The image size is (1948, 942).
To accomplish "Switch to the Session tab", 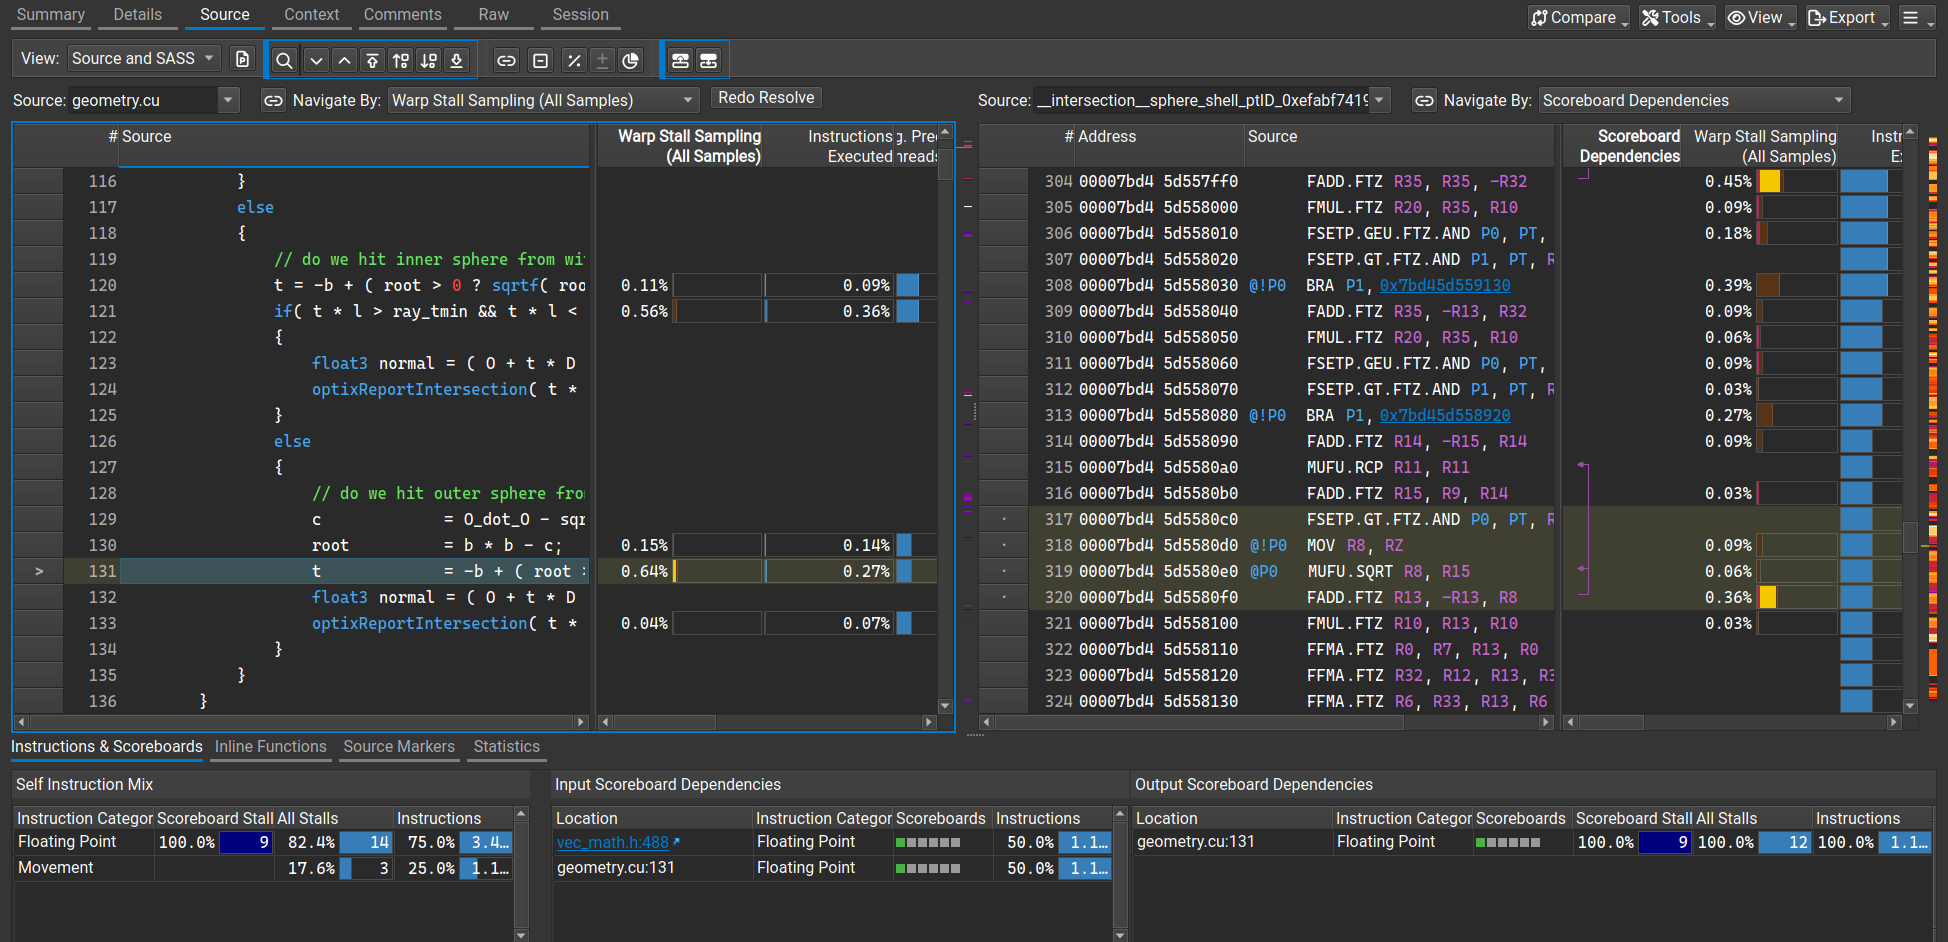I will 580,15.
